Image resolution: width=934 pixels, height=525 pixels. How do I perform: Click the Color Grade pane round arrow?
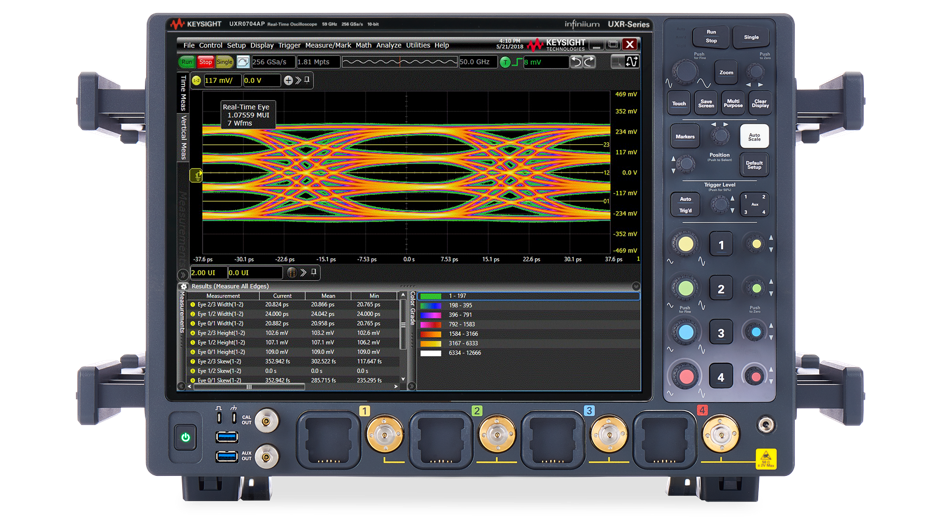(x=411, y=386)
